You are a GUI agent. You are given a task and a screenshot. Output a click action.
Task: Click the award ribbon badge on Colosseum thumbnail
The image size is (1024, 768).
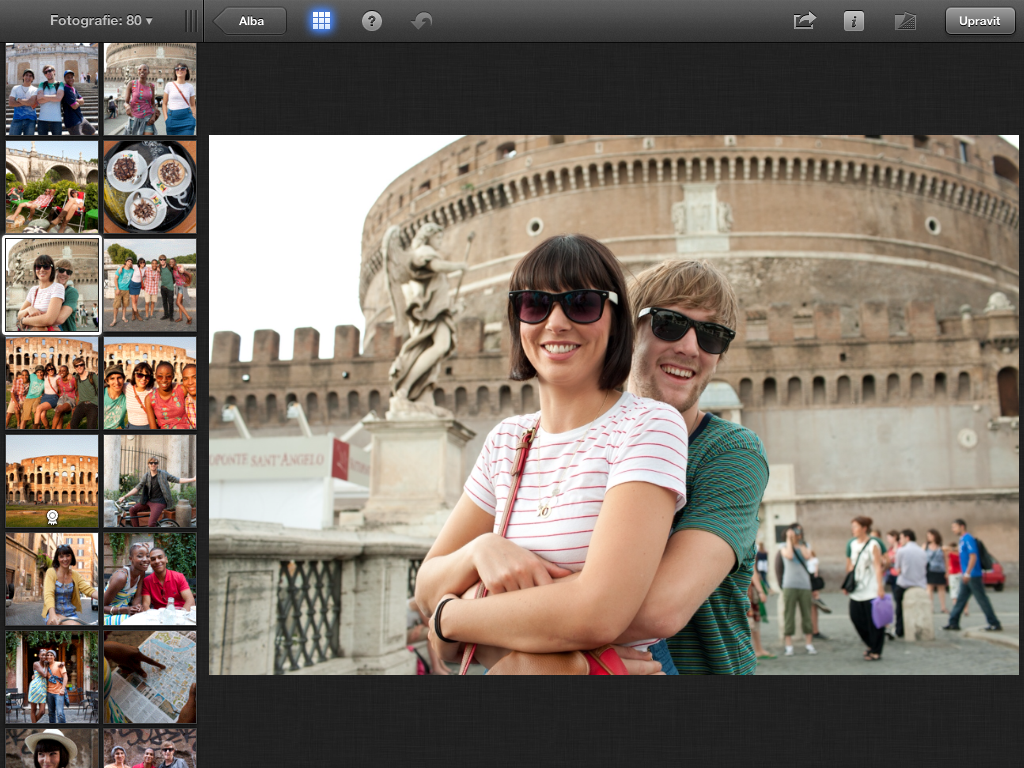pyautogui.click(x=52, y=516)
